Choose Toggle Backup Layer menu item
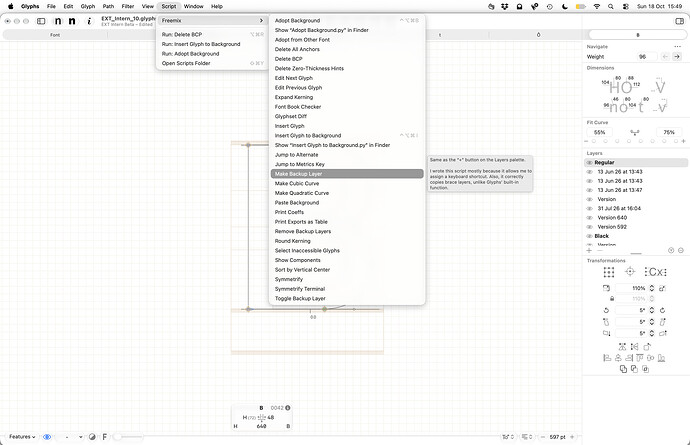 tap(347, 298)
